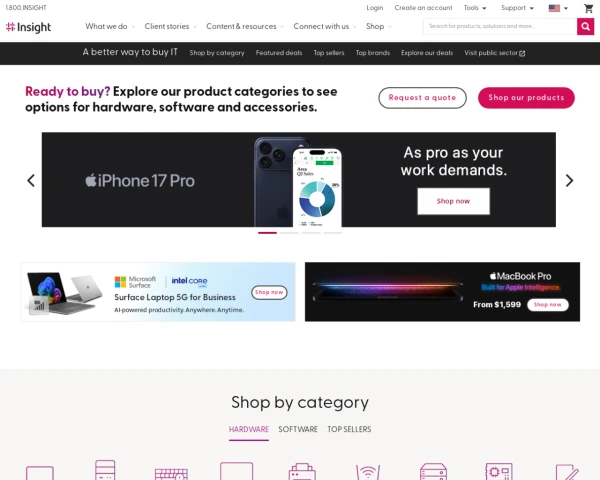Open the US flag country selector
Image resolution: width=600 pixels, height=480 pixels.
[x=558, y=8]
